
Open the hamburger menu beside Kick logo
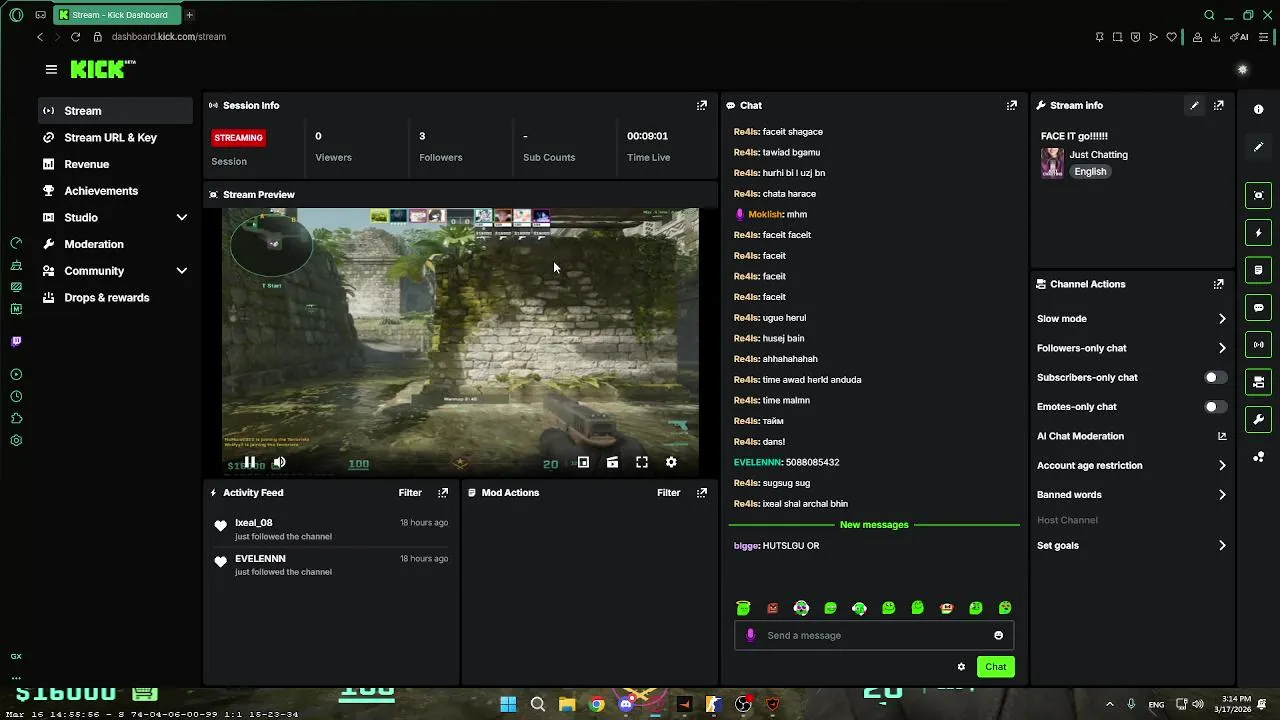pyautogui.click(x=51, y=69)
